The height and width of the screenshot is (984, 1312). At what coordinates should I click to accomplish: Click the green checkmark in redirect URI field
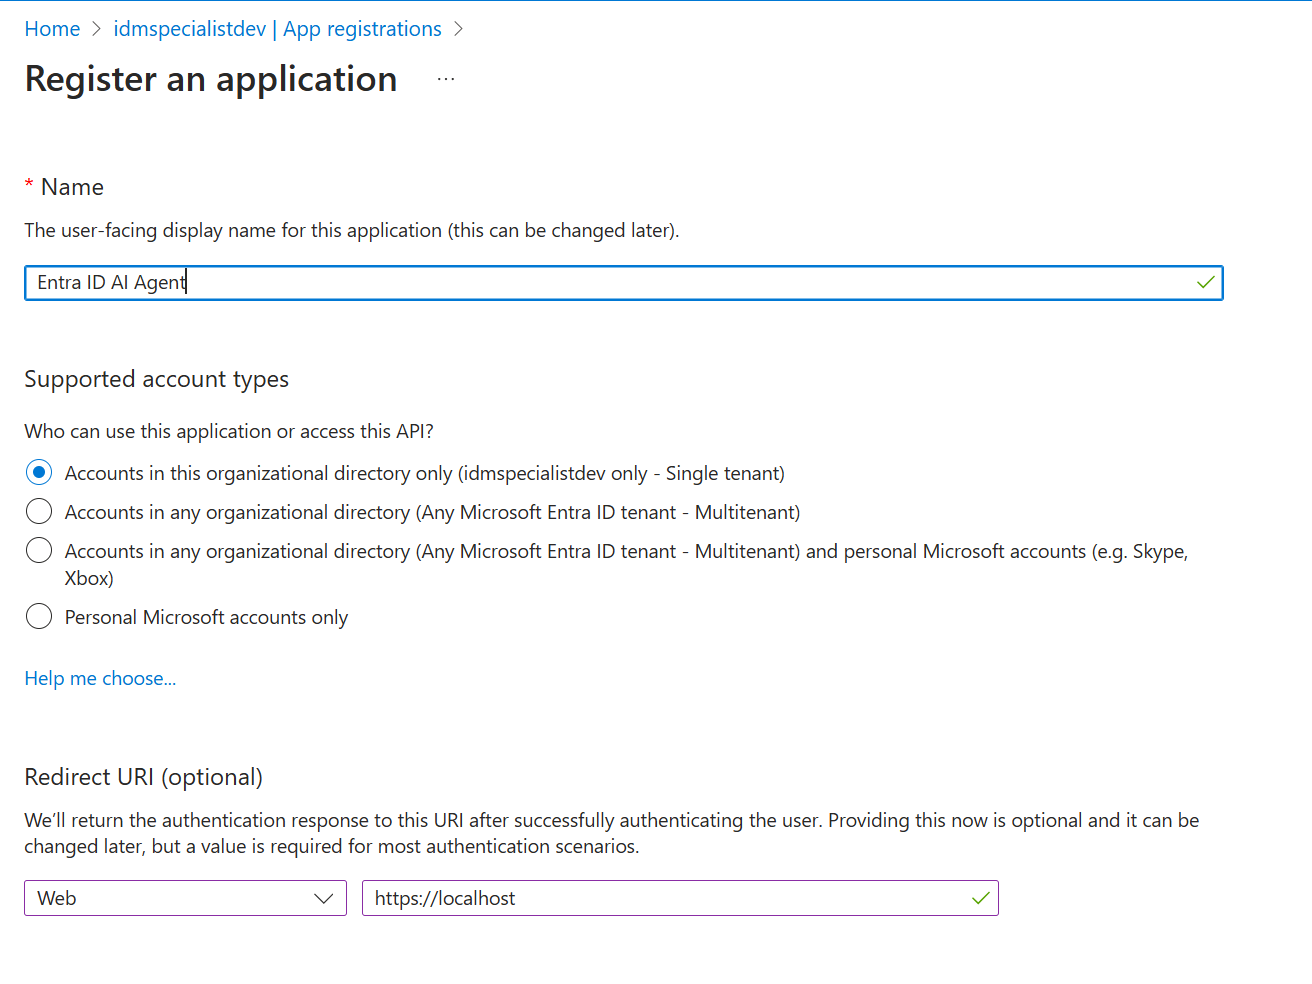pyautogui.click(x=981, y=898)
